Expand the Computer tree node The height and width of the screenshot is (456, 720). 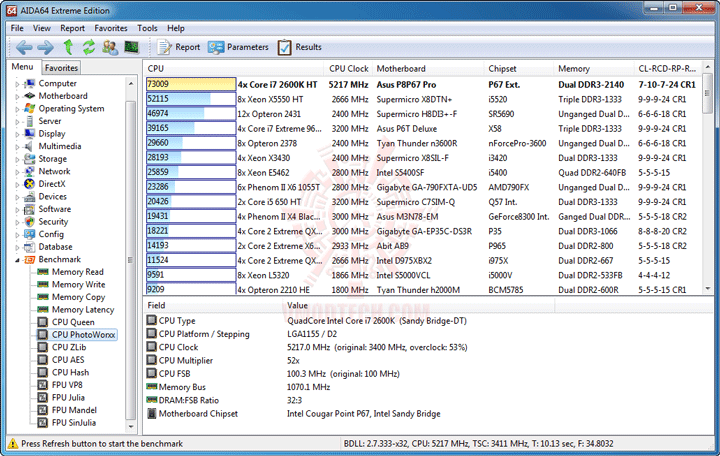point(17,84)
